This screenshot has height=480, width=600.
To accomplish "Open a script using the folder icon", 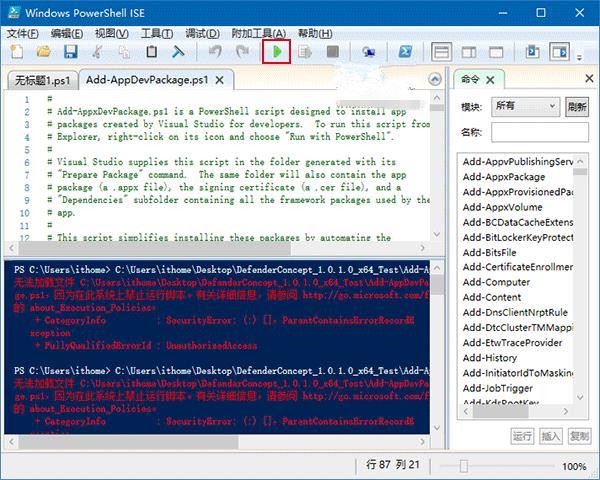I will point(43,52).
